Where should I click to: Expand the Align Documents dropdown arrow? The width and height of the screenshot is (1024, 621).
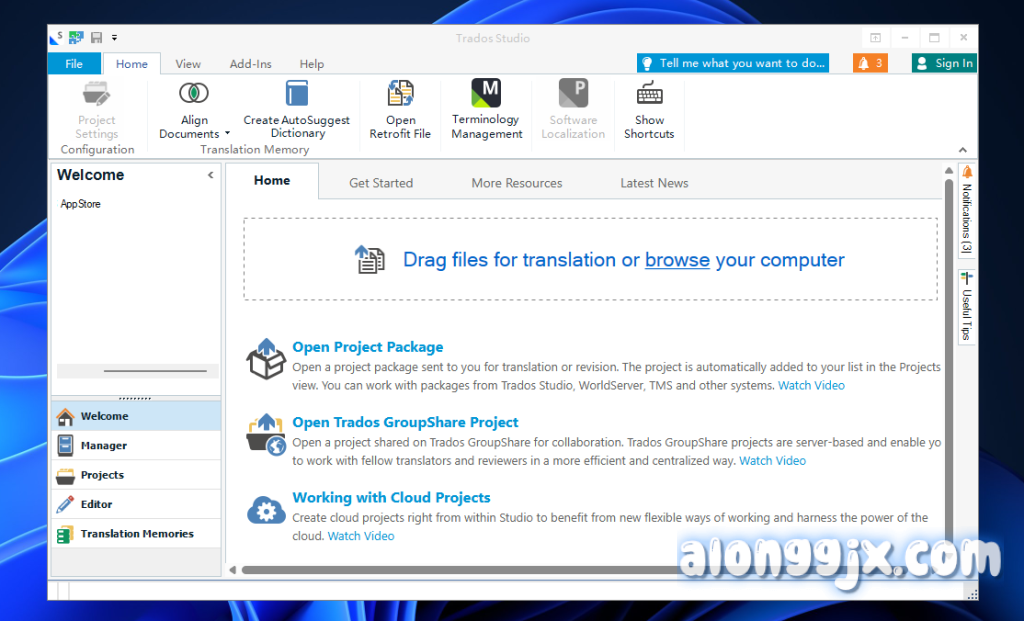pyautogui.click(x=227, y=134)
